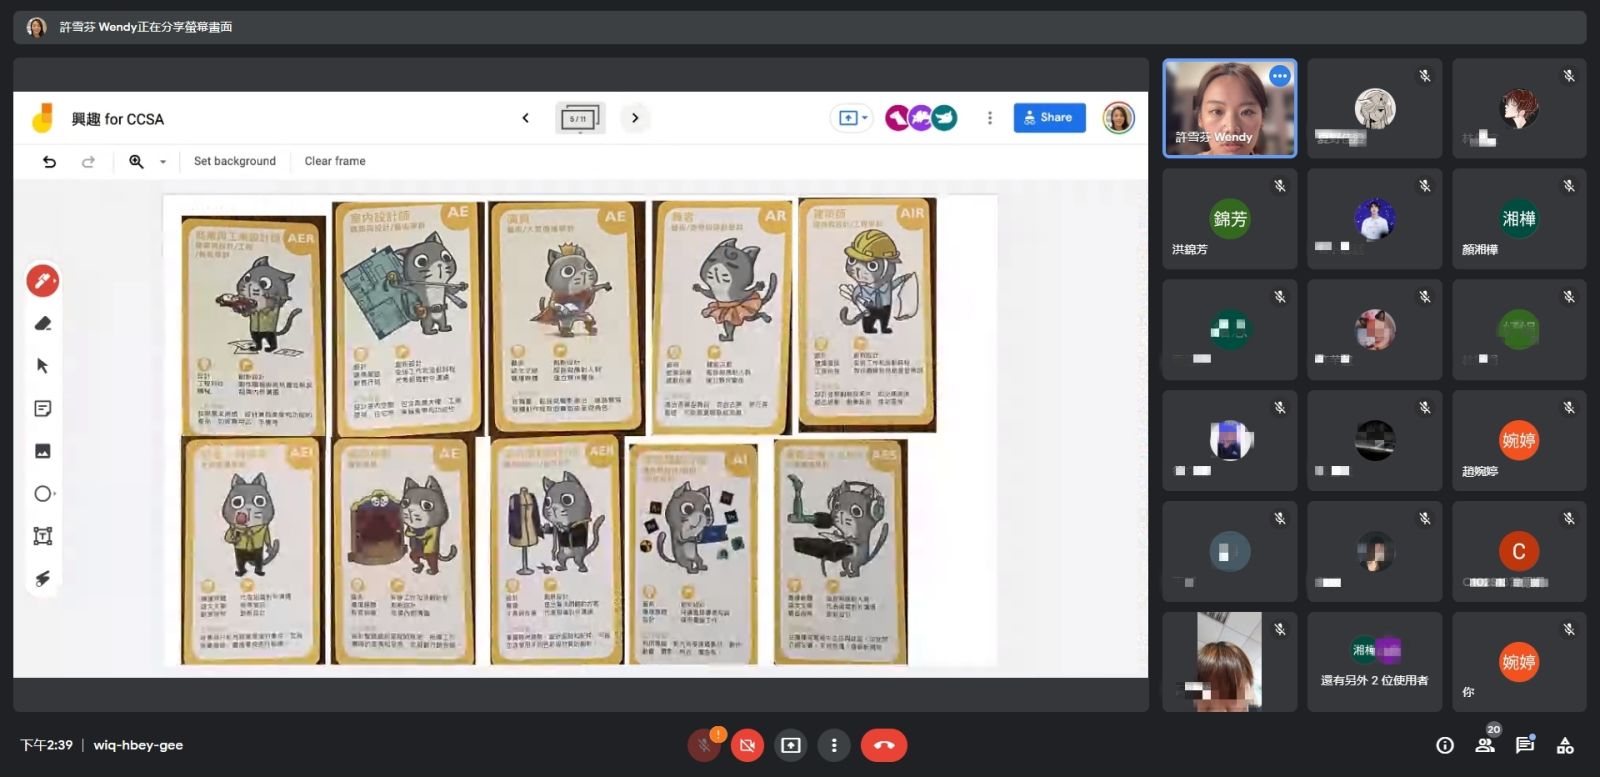View the collaborator avatars group
Viewport: 1600px width, 777px height.
point(921,118)
